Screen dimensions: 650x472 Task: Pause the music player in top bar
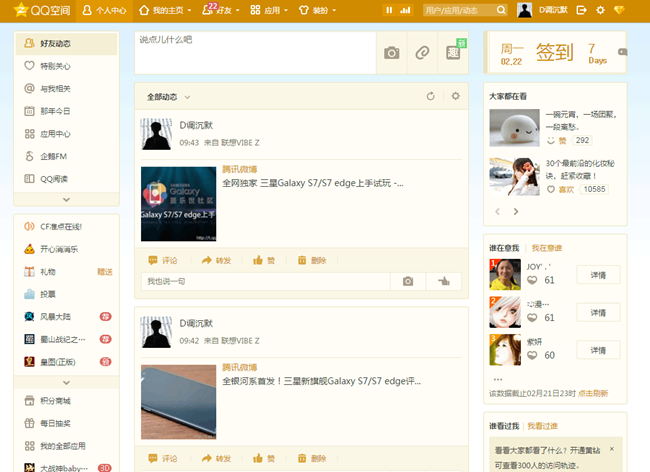(389, 10)
